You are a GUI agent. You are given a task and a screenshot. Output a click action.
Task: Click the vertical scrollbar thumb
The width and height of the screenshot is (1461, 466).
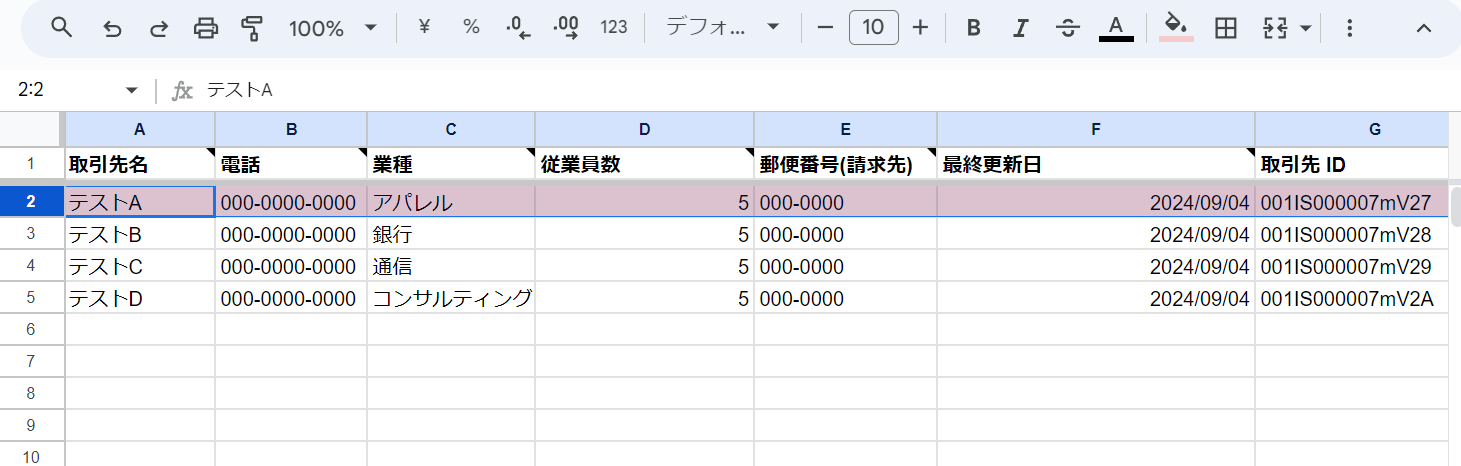point(1455,206)
